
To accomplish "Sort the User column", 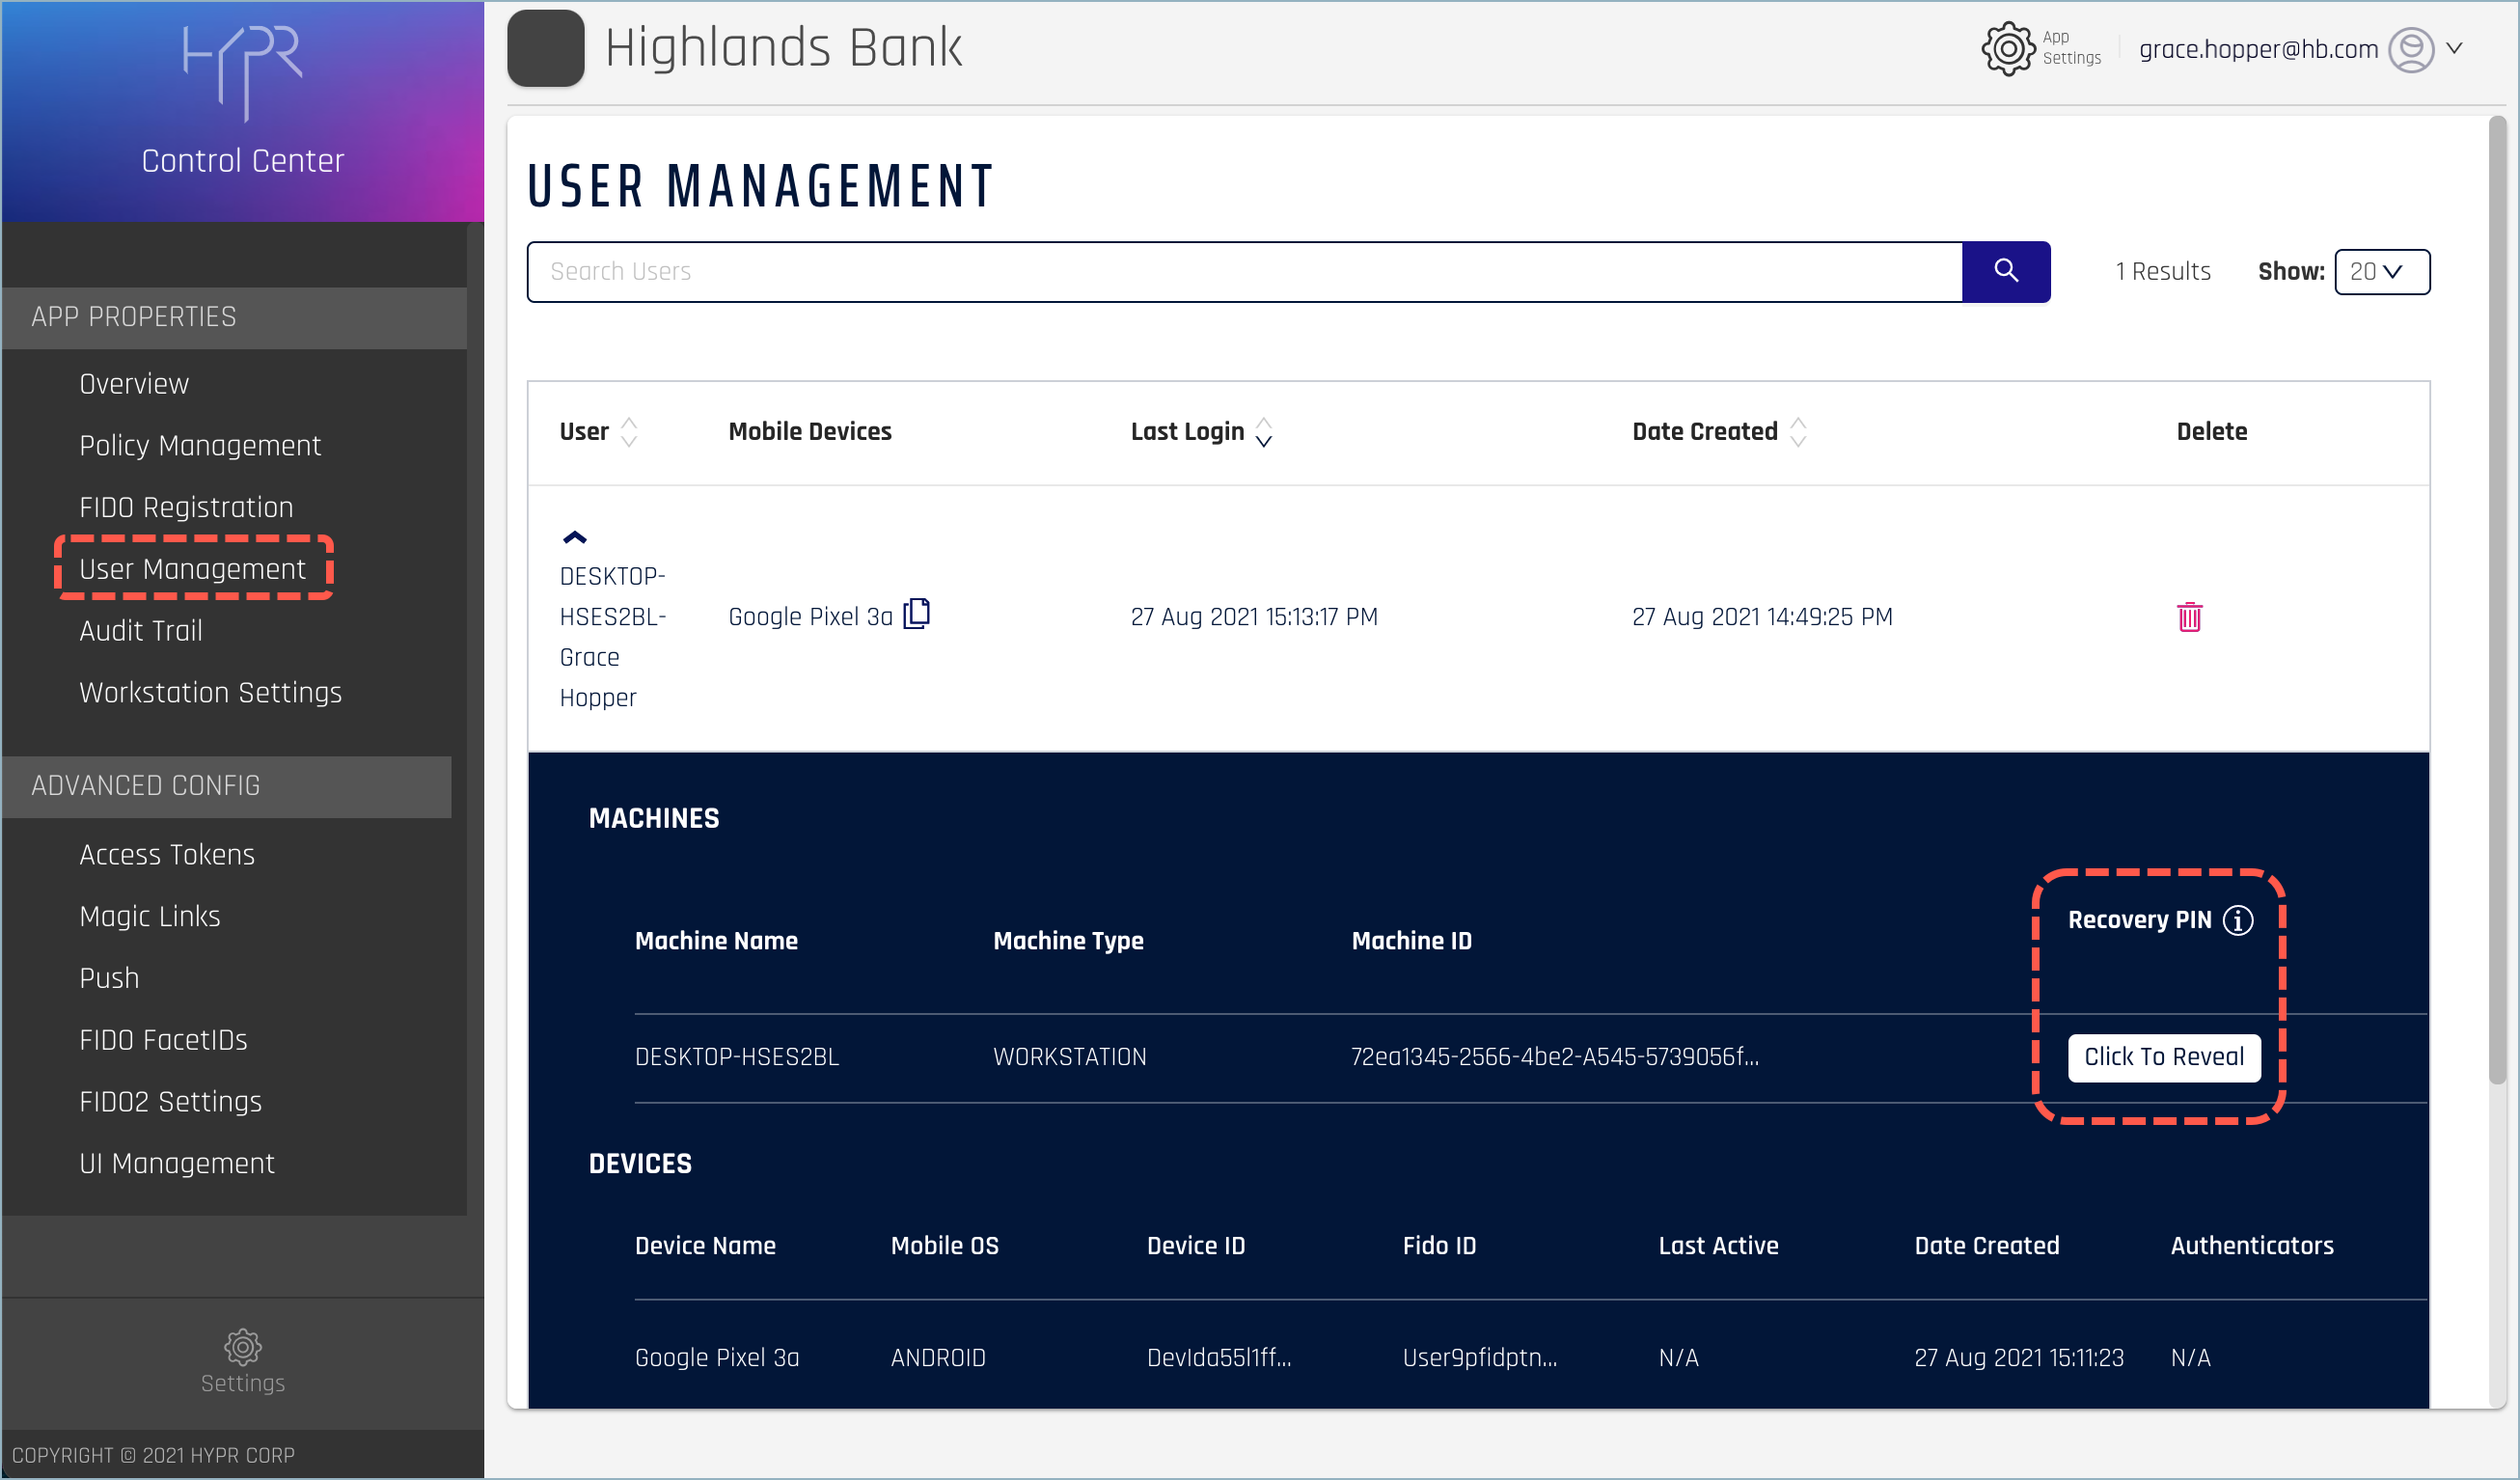I will coord(629,432).
